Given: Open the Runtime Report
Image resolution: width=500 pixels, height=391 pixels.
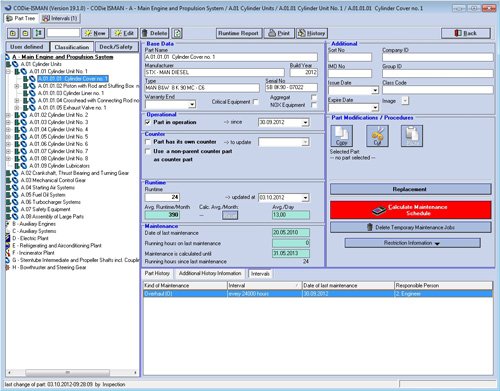Looking at the screenshot, I should pyautogui.click(x=238, y=33).
